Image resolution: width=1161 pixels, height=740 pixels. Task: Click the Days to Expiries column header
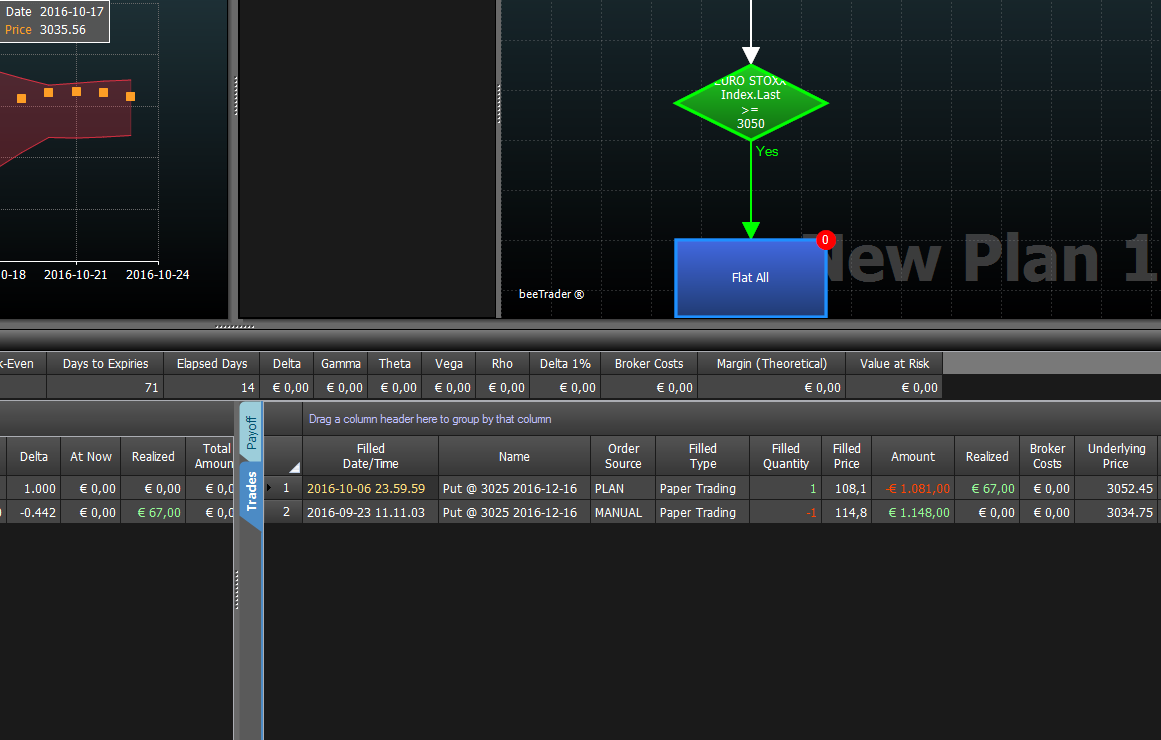[105, 364]
